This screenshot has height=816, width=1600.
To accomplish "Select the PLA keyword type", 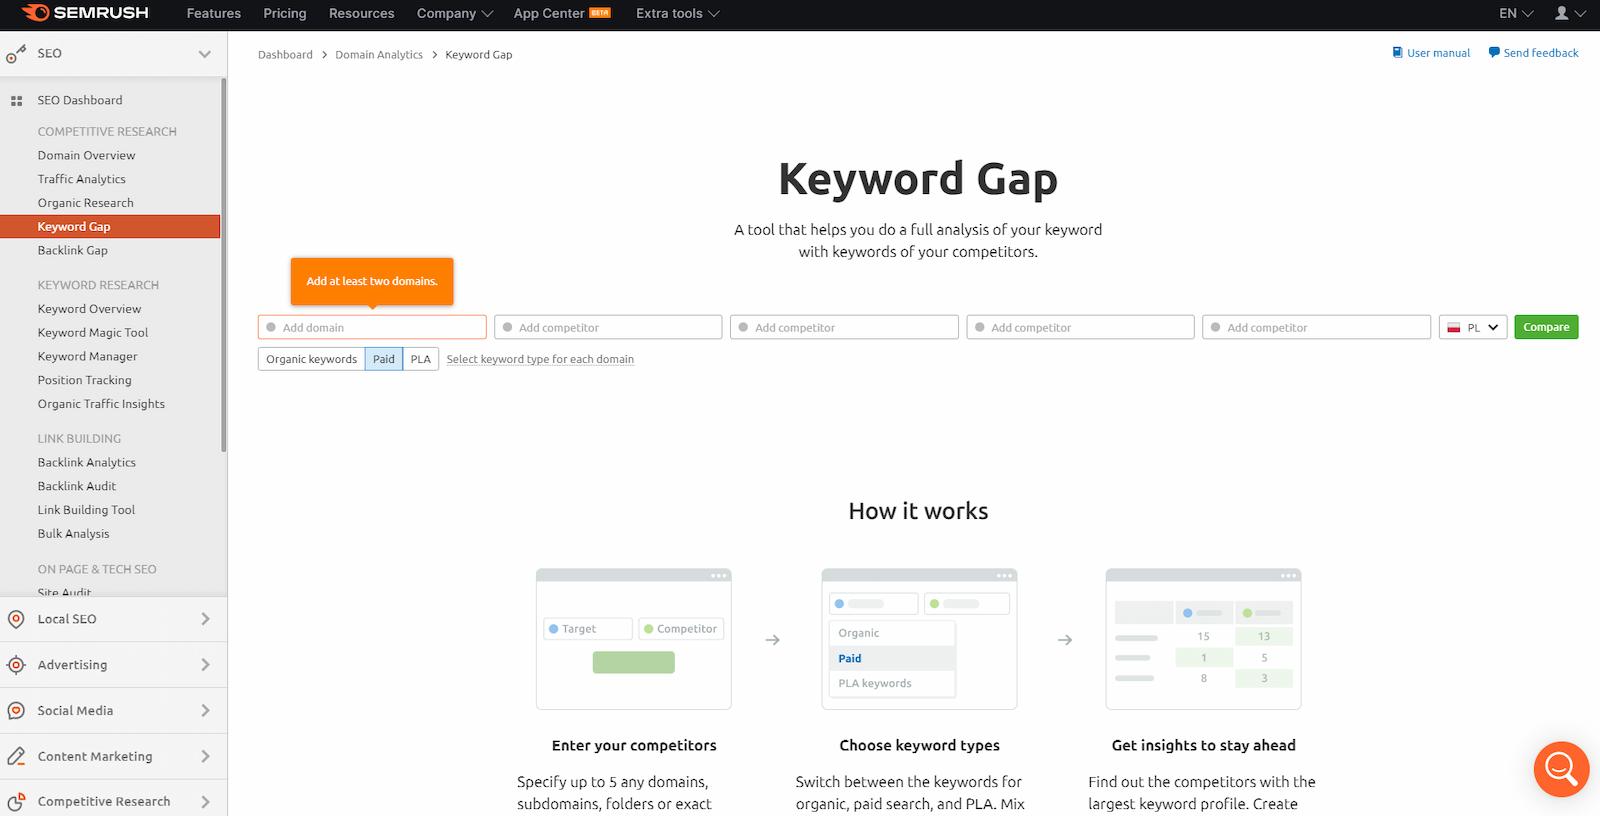I will (421, 359).
